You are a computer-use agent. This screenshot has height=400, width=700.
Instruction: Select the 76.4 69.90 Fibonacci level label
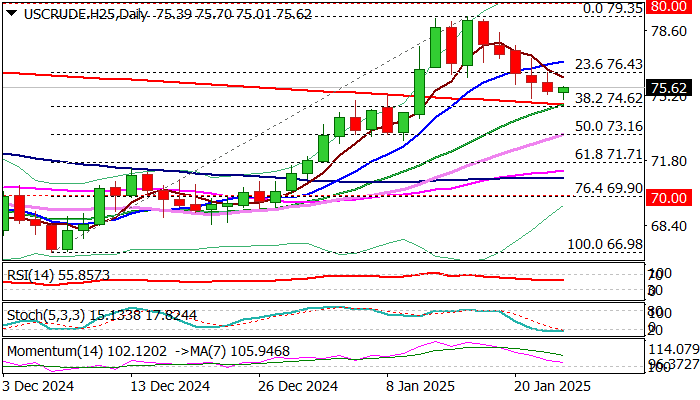pyautogui.click(x=609, y=188)
